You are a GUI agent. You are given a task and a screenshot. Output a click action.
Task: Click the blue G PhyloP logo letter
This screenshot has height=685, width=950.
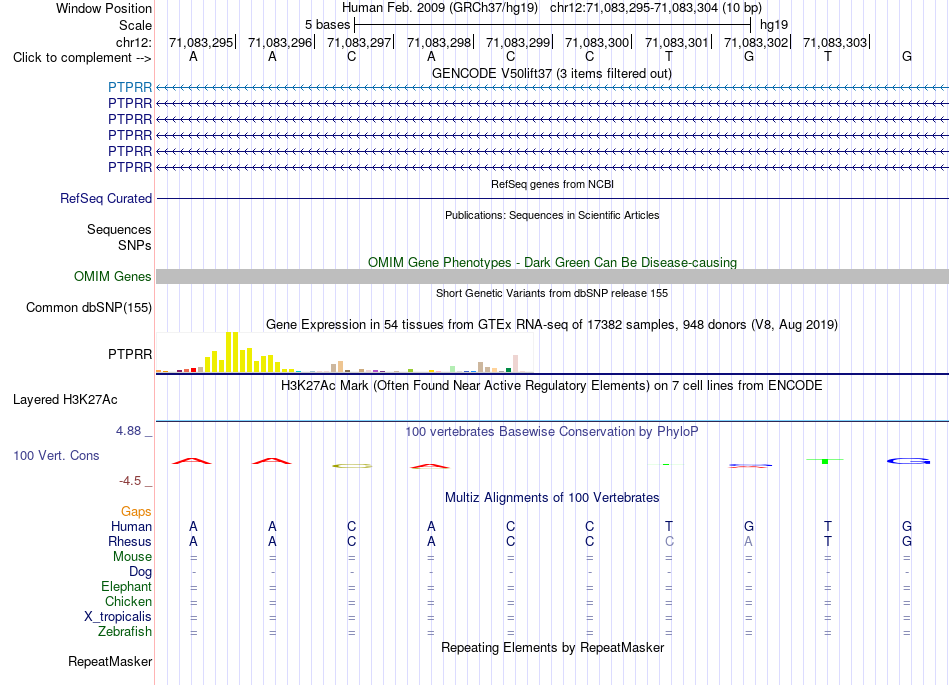(x=908, y=461)
